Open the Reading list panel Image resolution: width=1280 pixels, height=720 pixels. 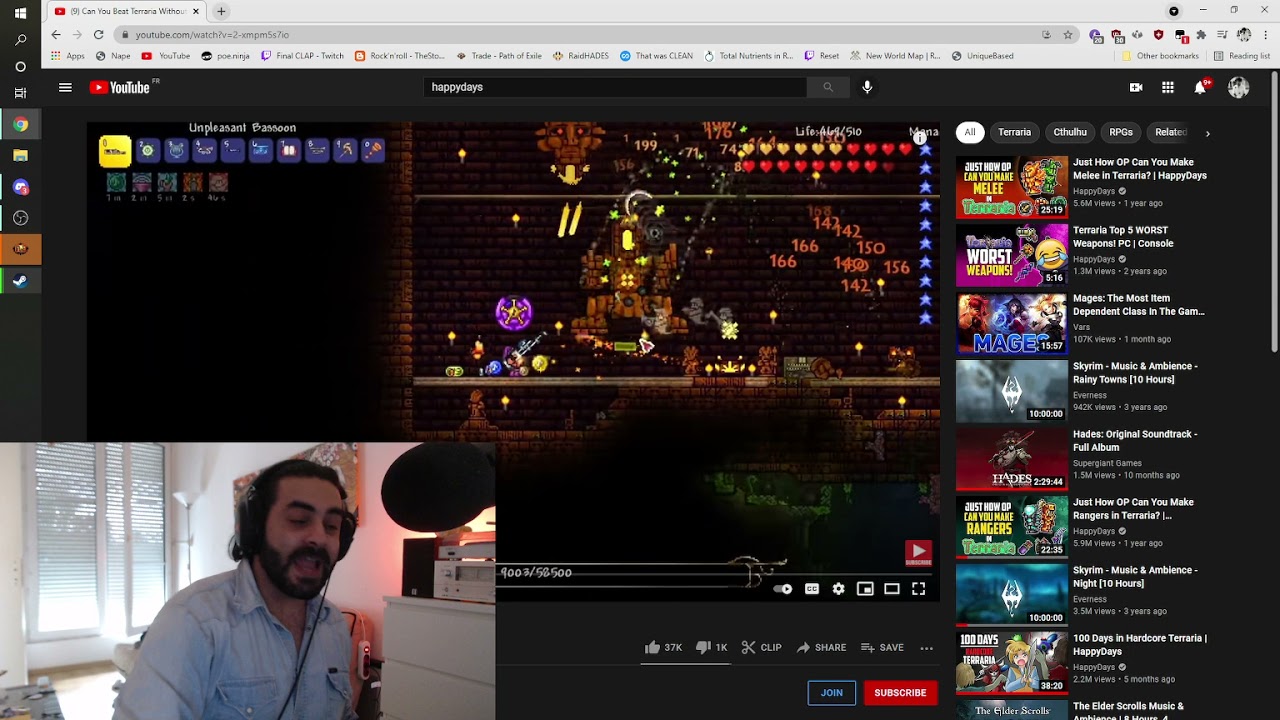tap(1242, 56)
